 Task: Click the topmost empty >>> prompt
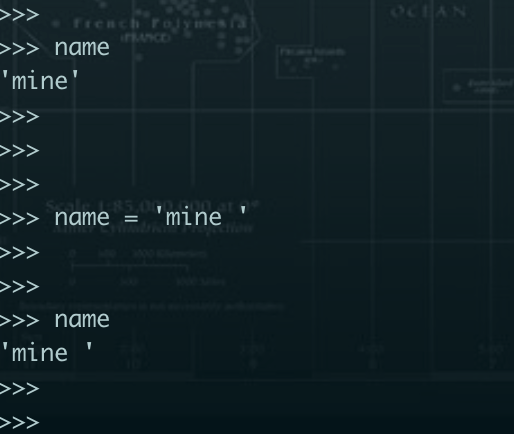point(19,15)
